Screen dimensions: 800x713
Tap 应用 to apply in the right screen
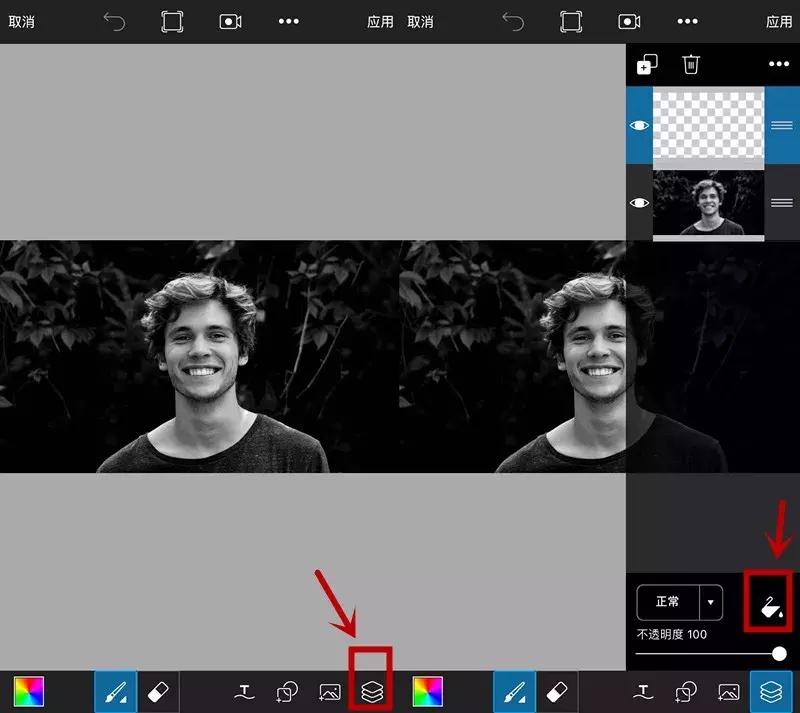(x=778, y=21)
